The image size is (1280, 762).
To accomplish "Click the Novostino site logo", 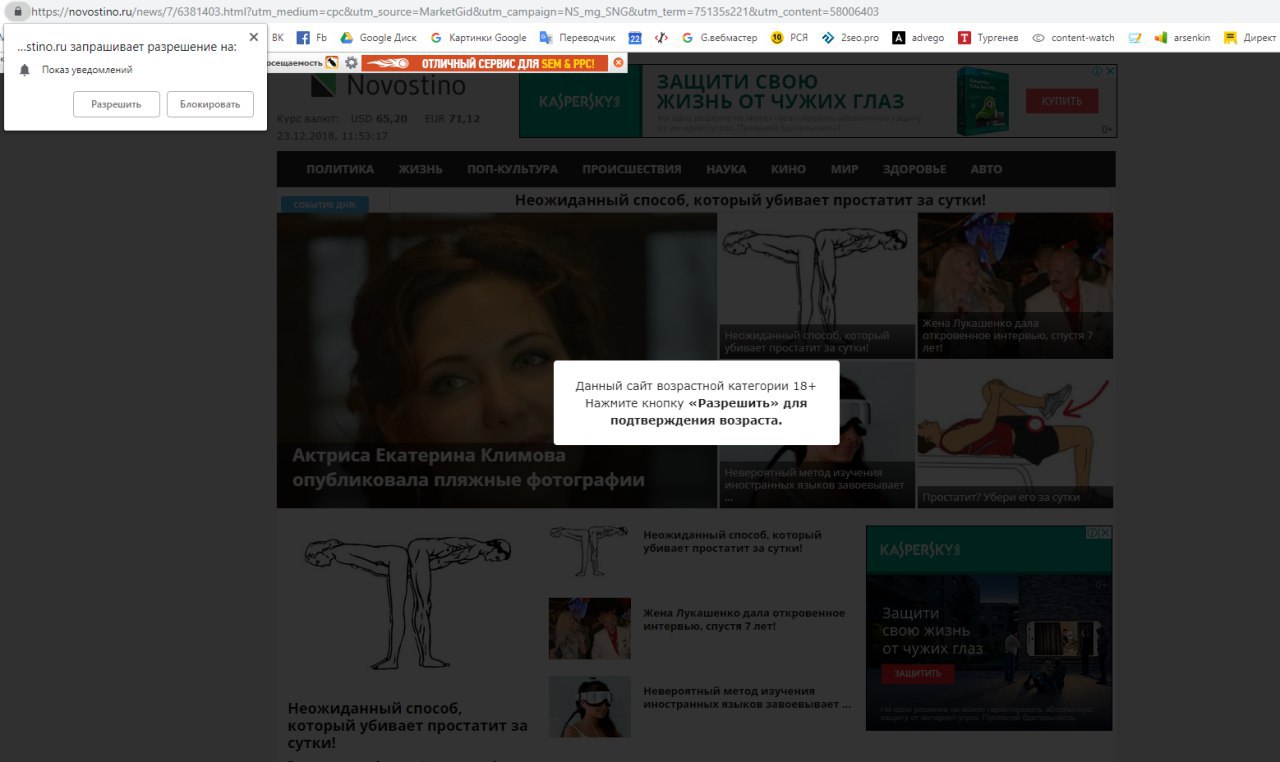I will (x=387, y=87).
